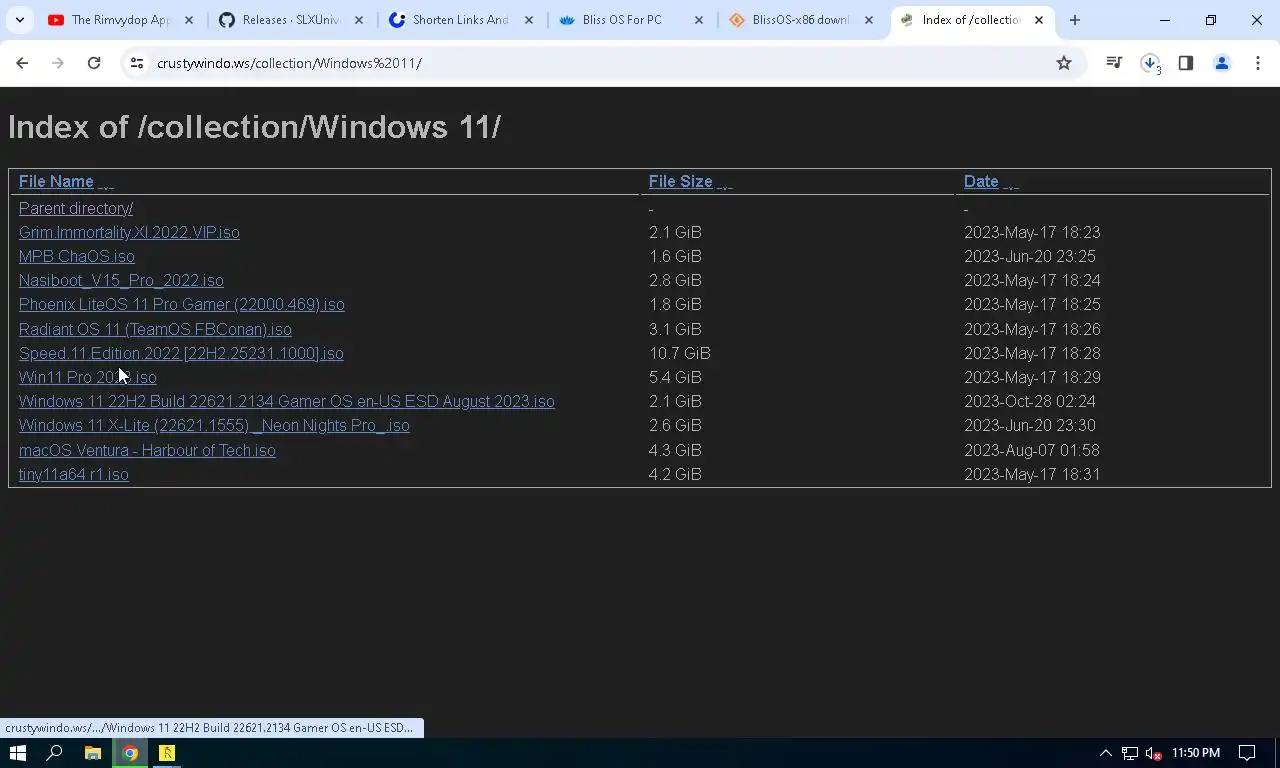This screenshot has width=1280, height=768.
Task: Open File Explorer from taskbar
Action: coord(92,753)
